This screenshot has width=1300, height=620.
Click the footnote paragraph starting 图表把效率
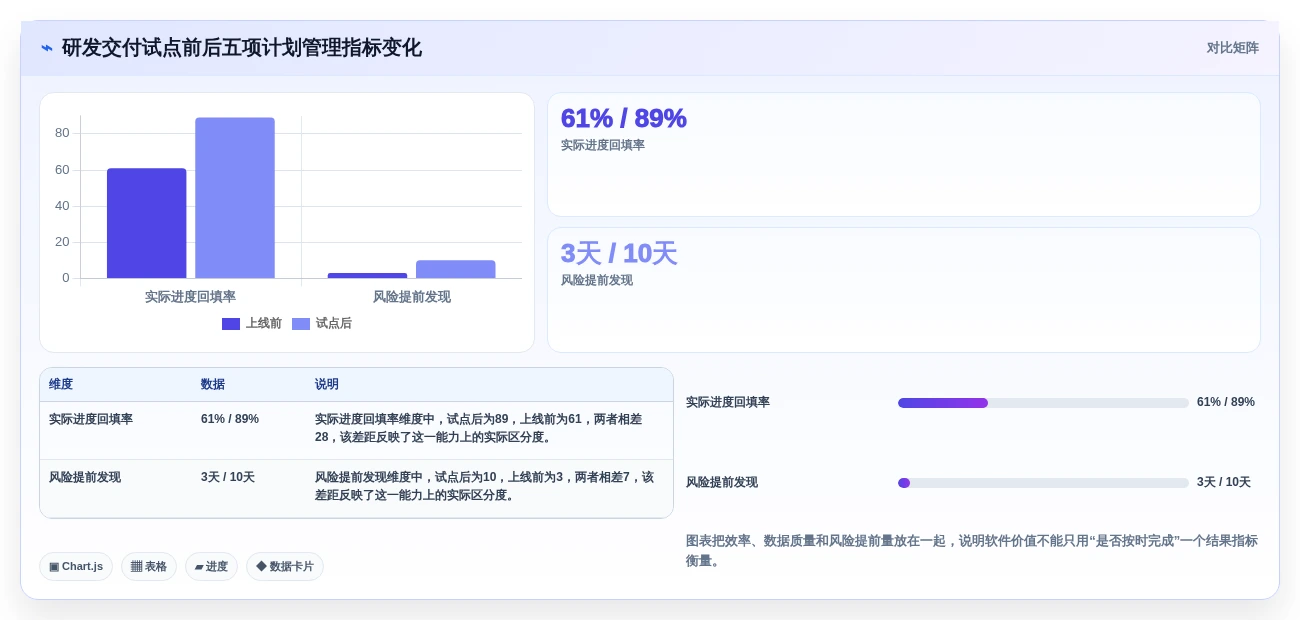point(972,551)
